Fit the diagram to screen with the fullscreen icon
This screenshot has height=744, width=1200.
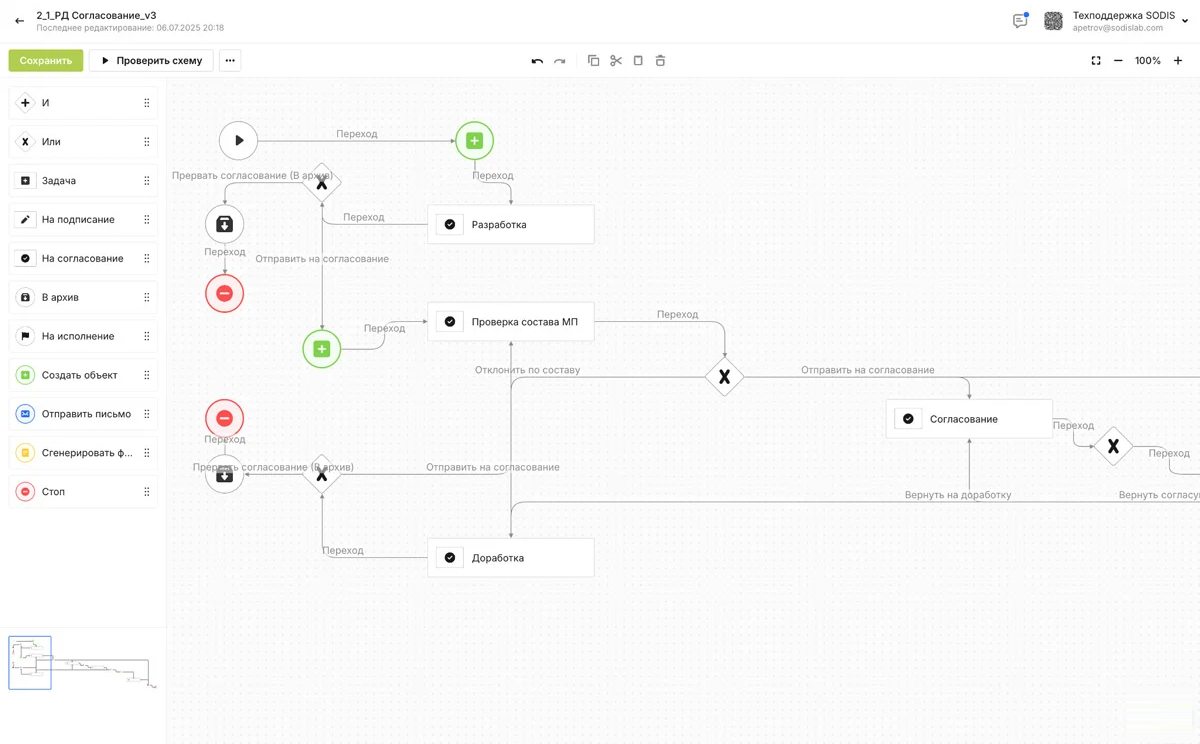point(1095,60)
